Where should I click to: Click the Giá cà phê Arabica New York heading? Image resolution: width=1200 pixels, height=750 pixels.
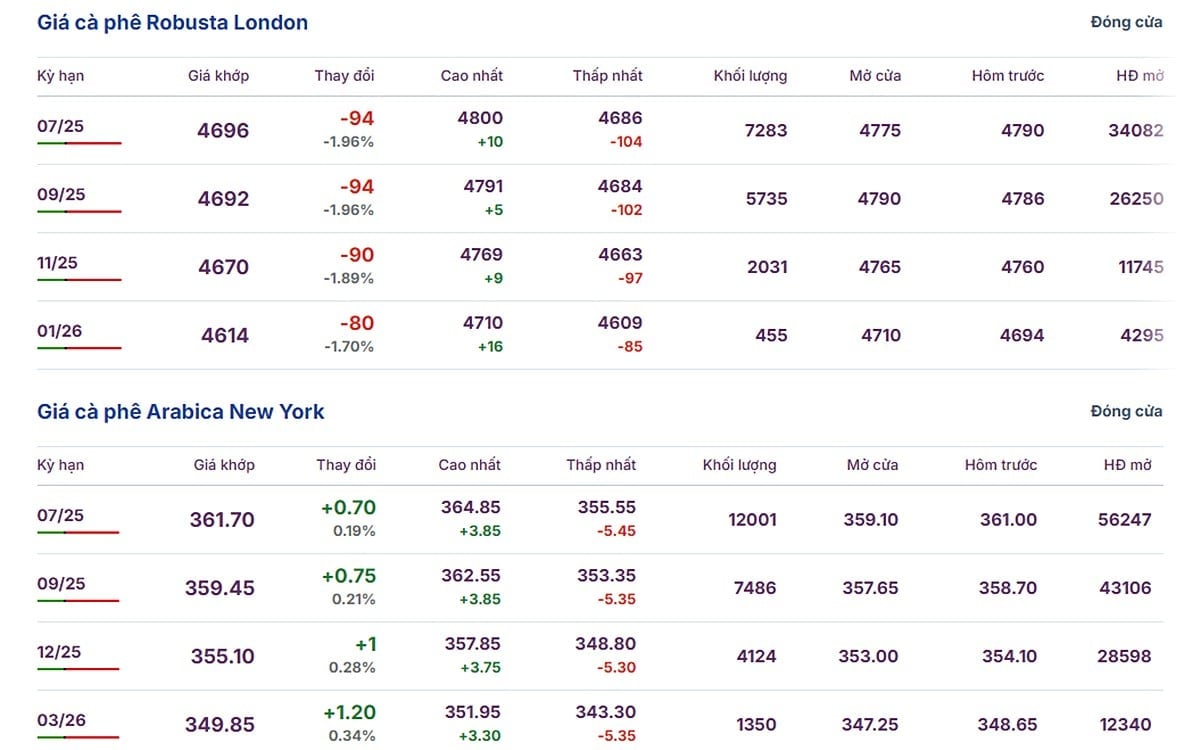(x=181, y=411)
